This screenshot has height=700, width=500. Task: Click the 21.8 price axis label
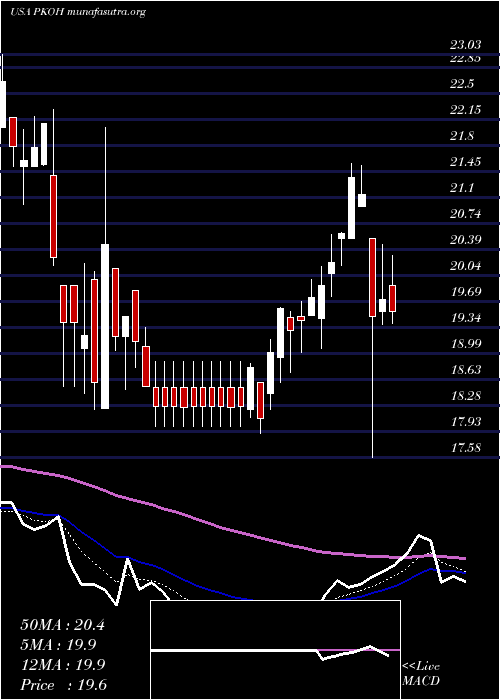point(462,136)
